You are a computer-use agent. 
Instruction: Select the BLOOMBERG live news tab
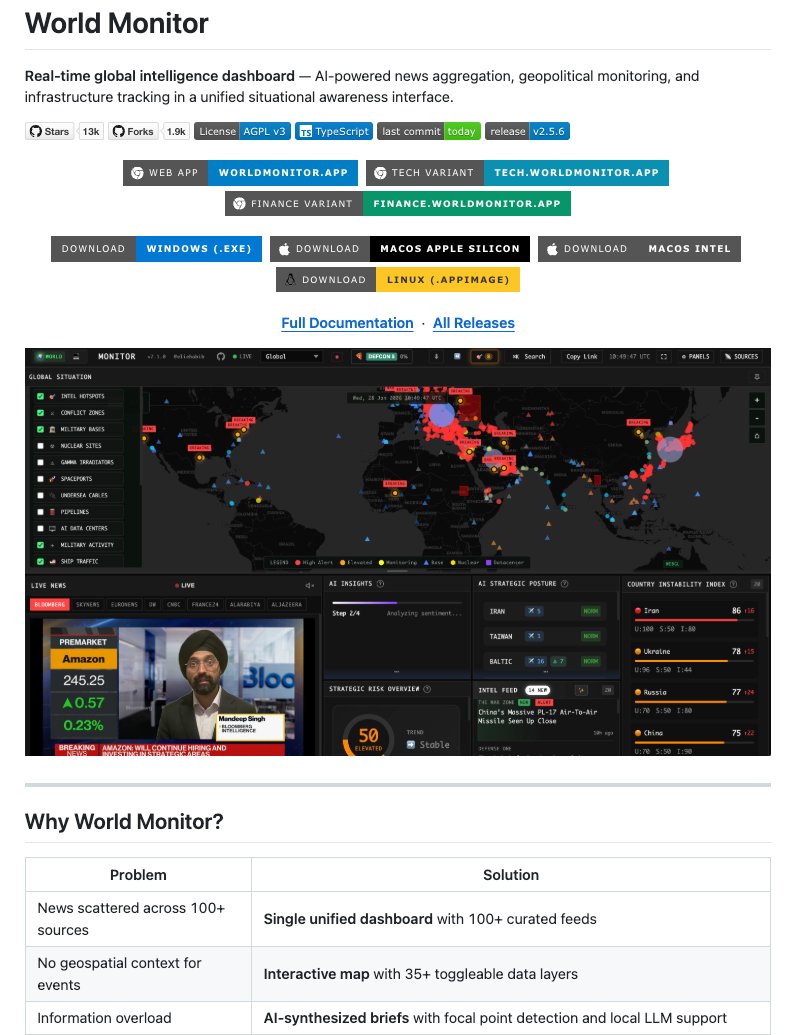(49, 604)
